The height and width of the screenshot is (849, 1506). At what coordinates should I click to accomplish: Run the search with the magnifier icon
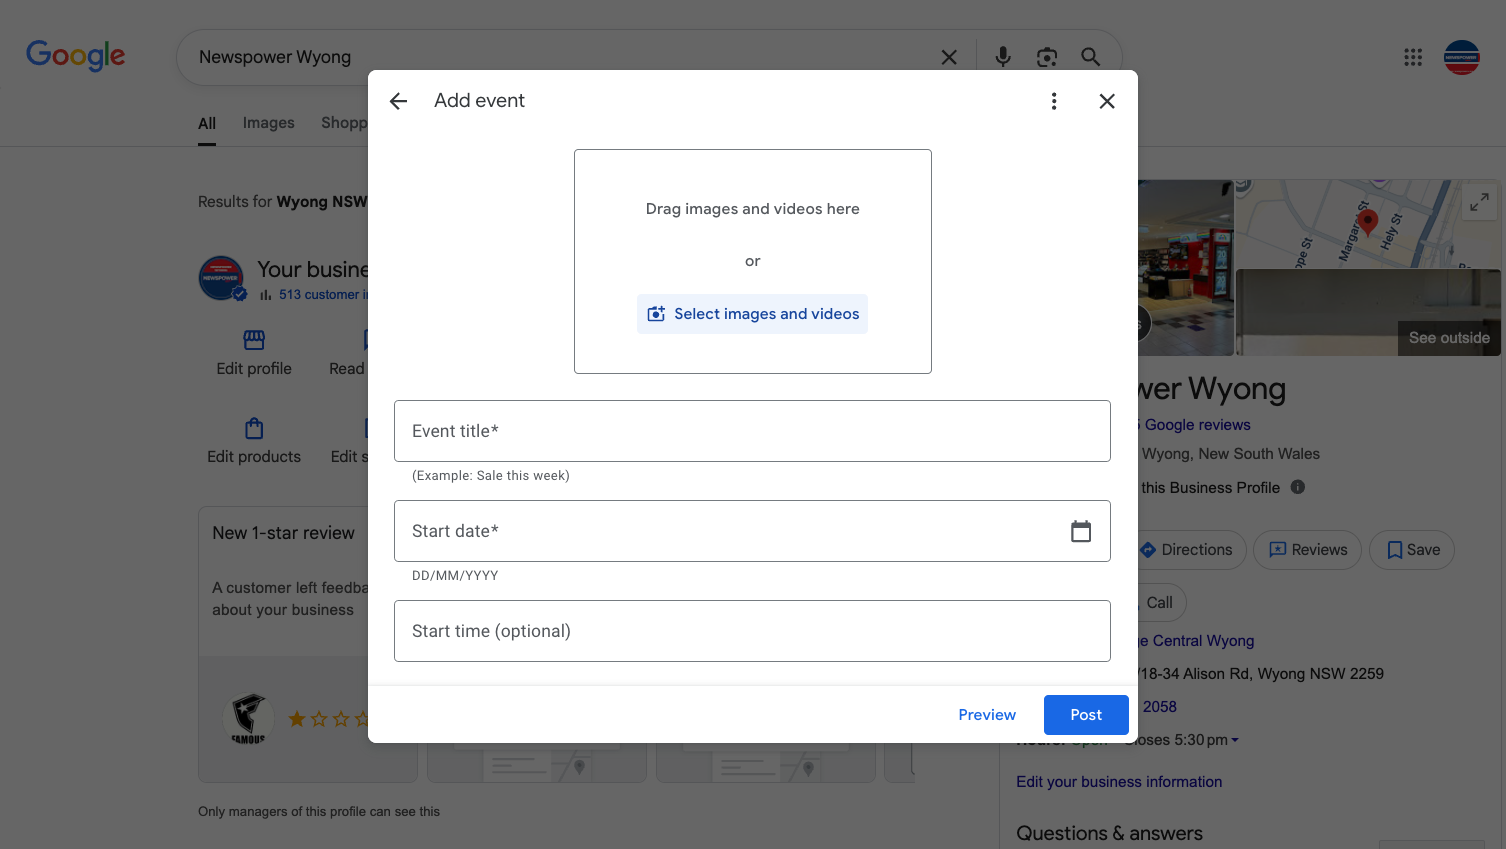pos(1091,58)
